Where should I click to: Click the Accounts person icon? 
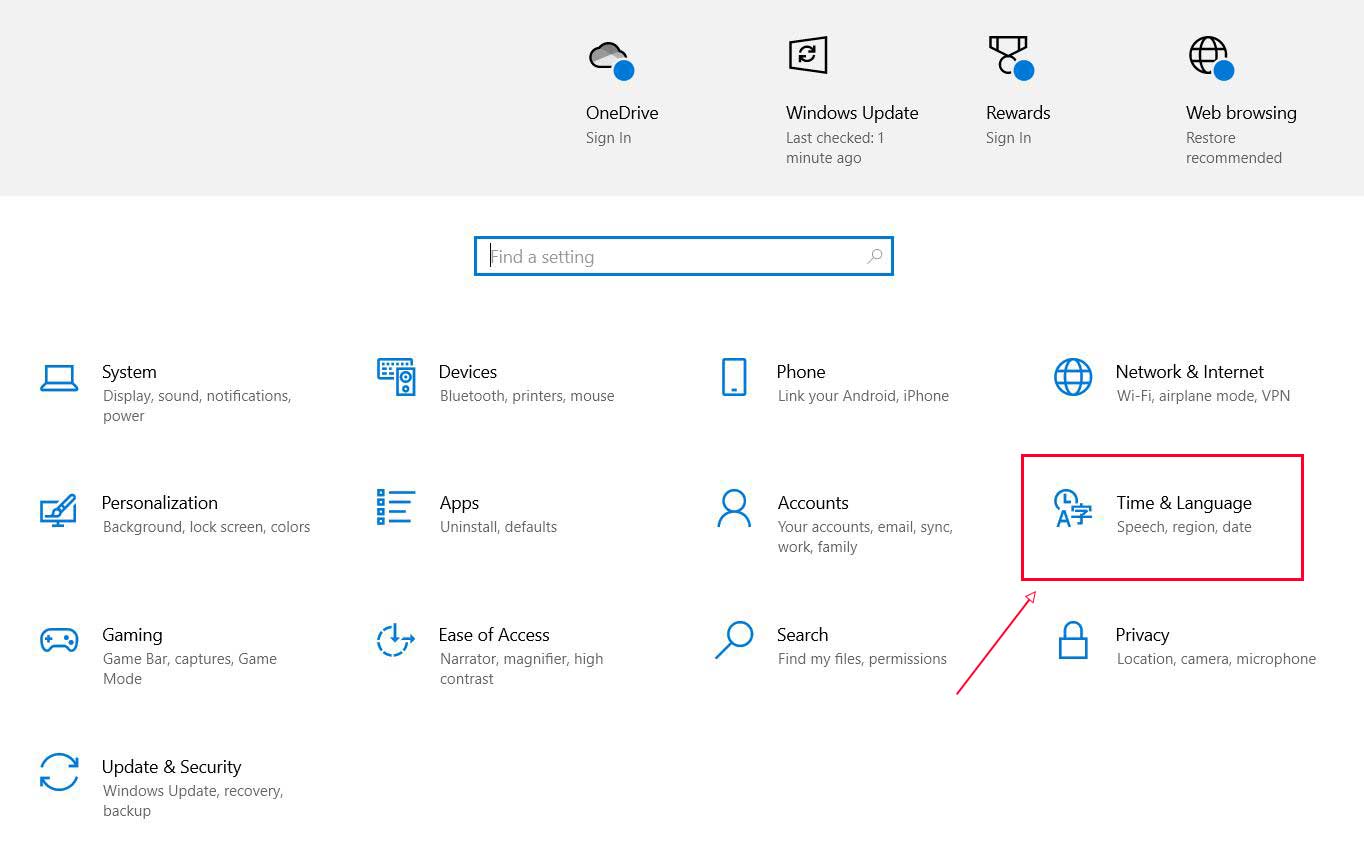734,508
